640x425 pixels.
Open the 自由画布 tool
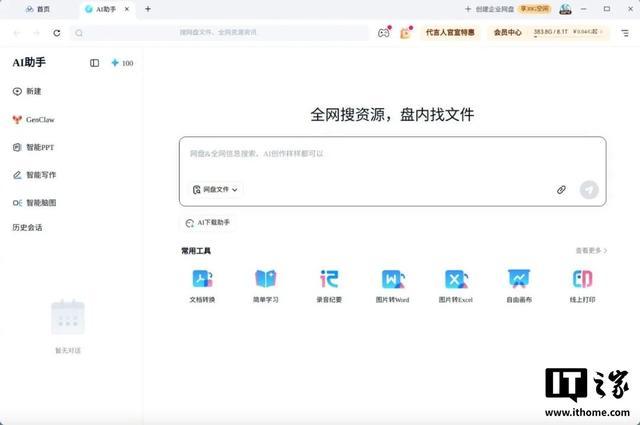tap(519, 286)
